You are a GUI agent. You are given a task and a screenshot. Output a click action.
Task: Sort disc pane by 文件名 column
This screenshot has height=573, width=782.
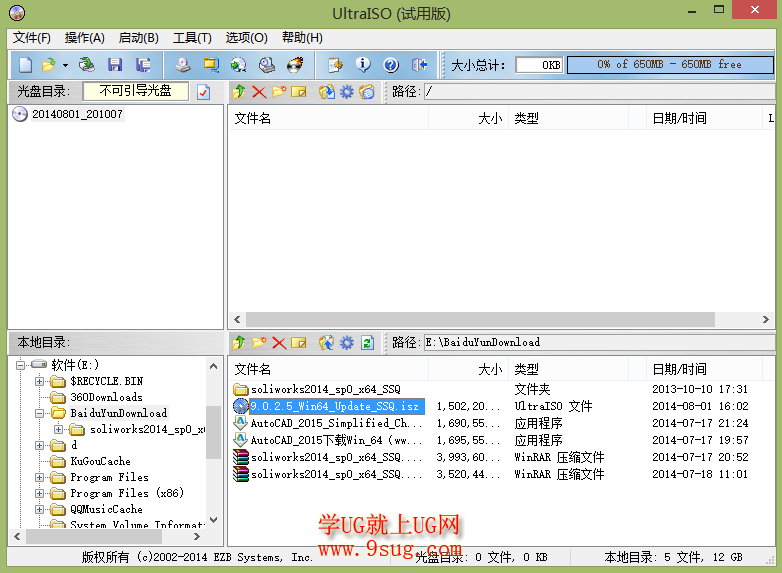pyautogui.click(x=328, y=119)
